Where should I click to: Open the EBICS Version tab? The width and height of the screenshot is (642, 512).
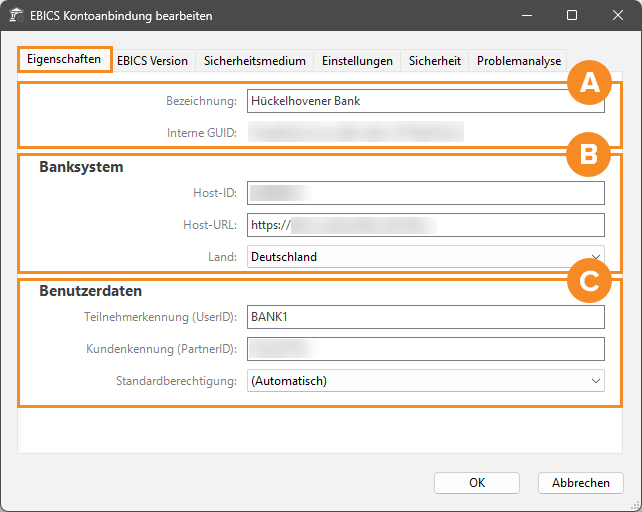152,61
